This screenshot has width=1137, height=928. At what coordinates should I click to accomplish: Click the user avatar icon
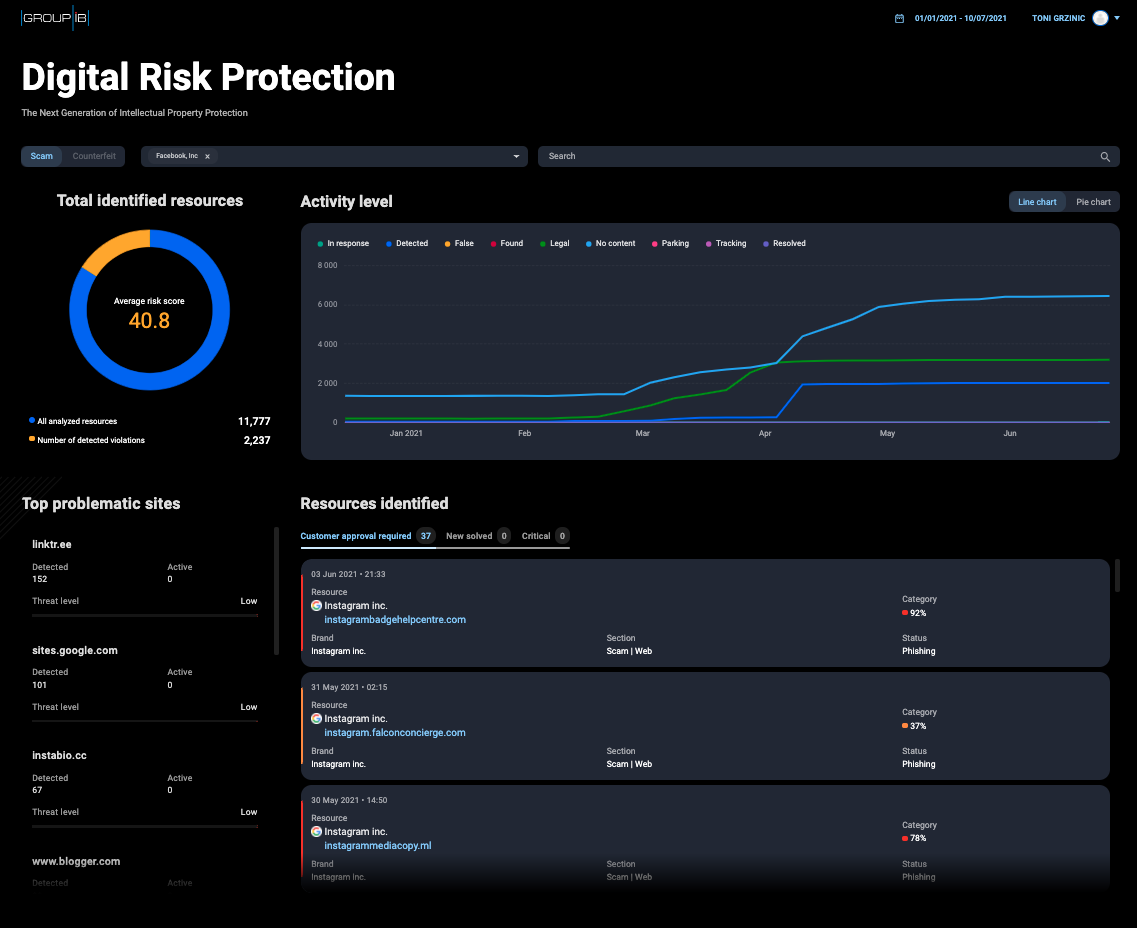(1100, 18)
